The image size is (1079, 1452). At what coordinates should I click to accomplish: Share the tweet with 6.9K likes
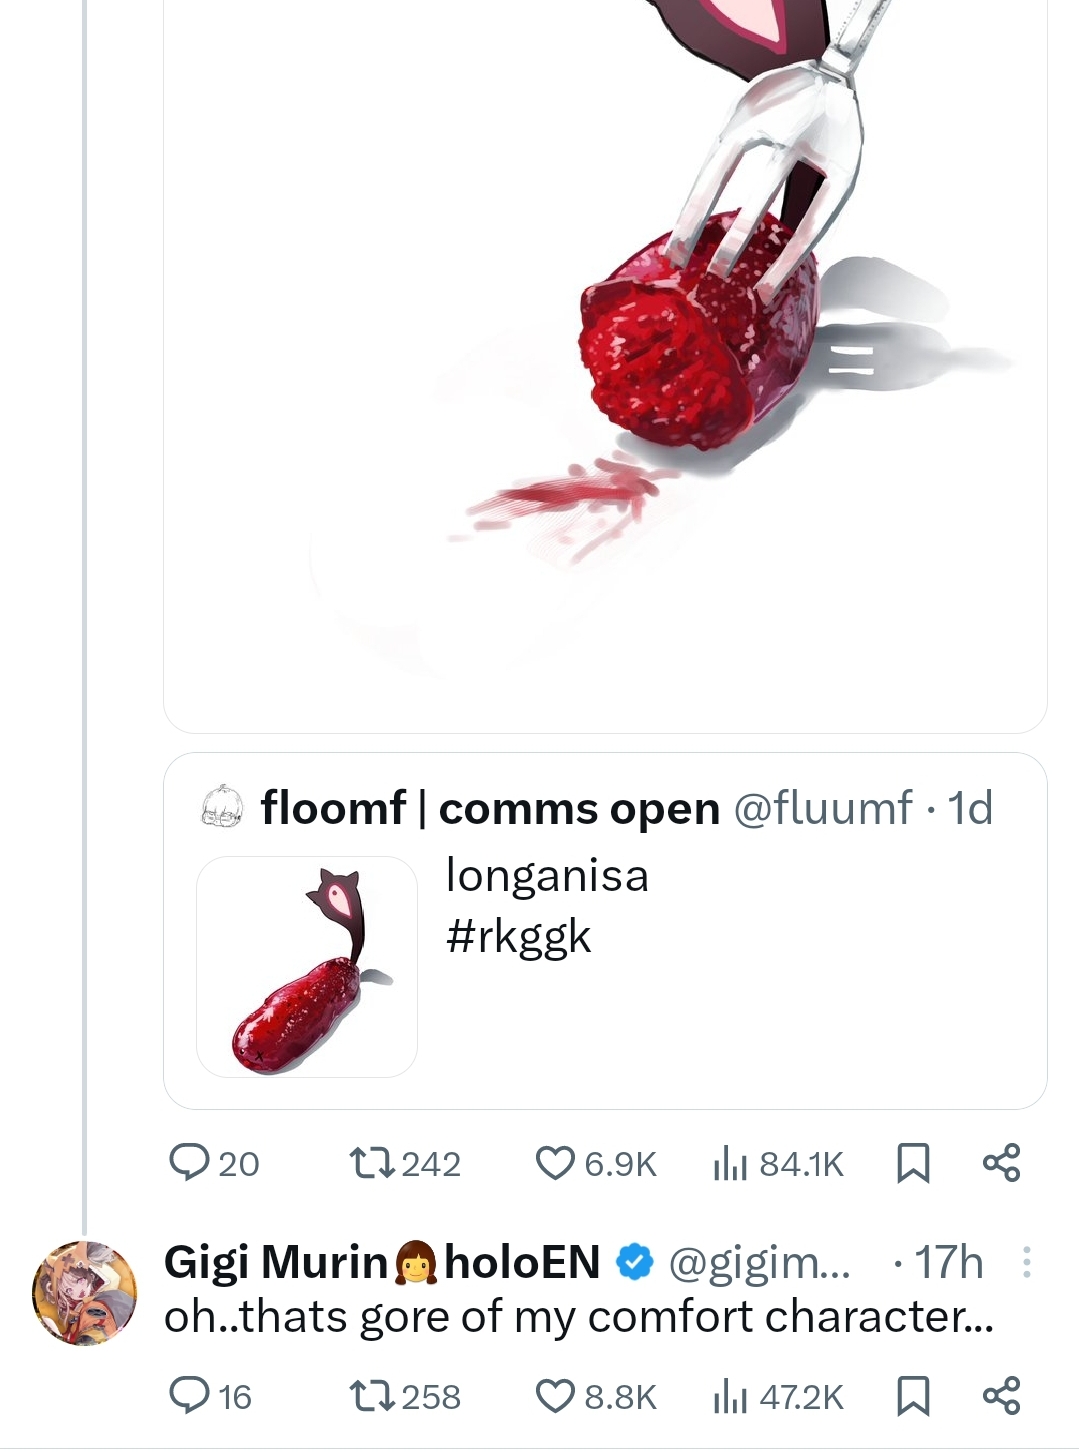pos(1001,1162)
